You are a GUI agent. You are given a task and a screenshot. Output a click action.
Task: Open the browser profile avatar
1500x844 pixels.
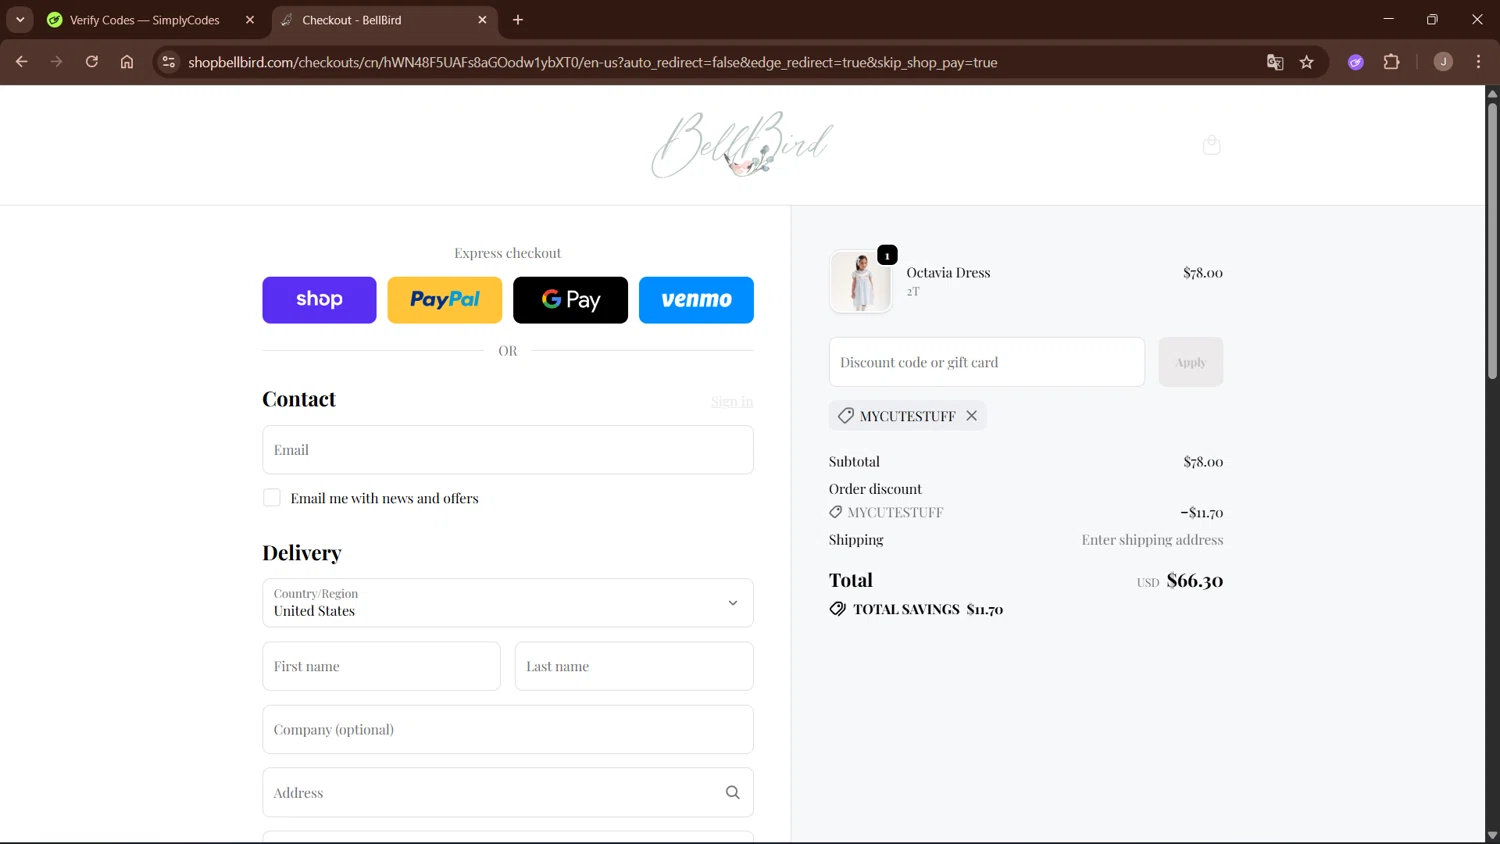pos(1443,62)
